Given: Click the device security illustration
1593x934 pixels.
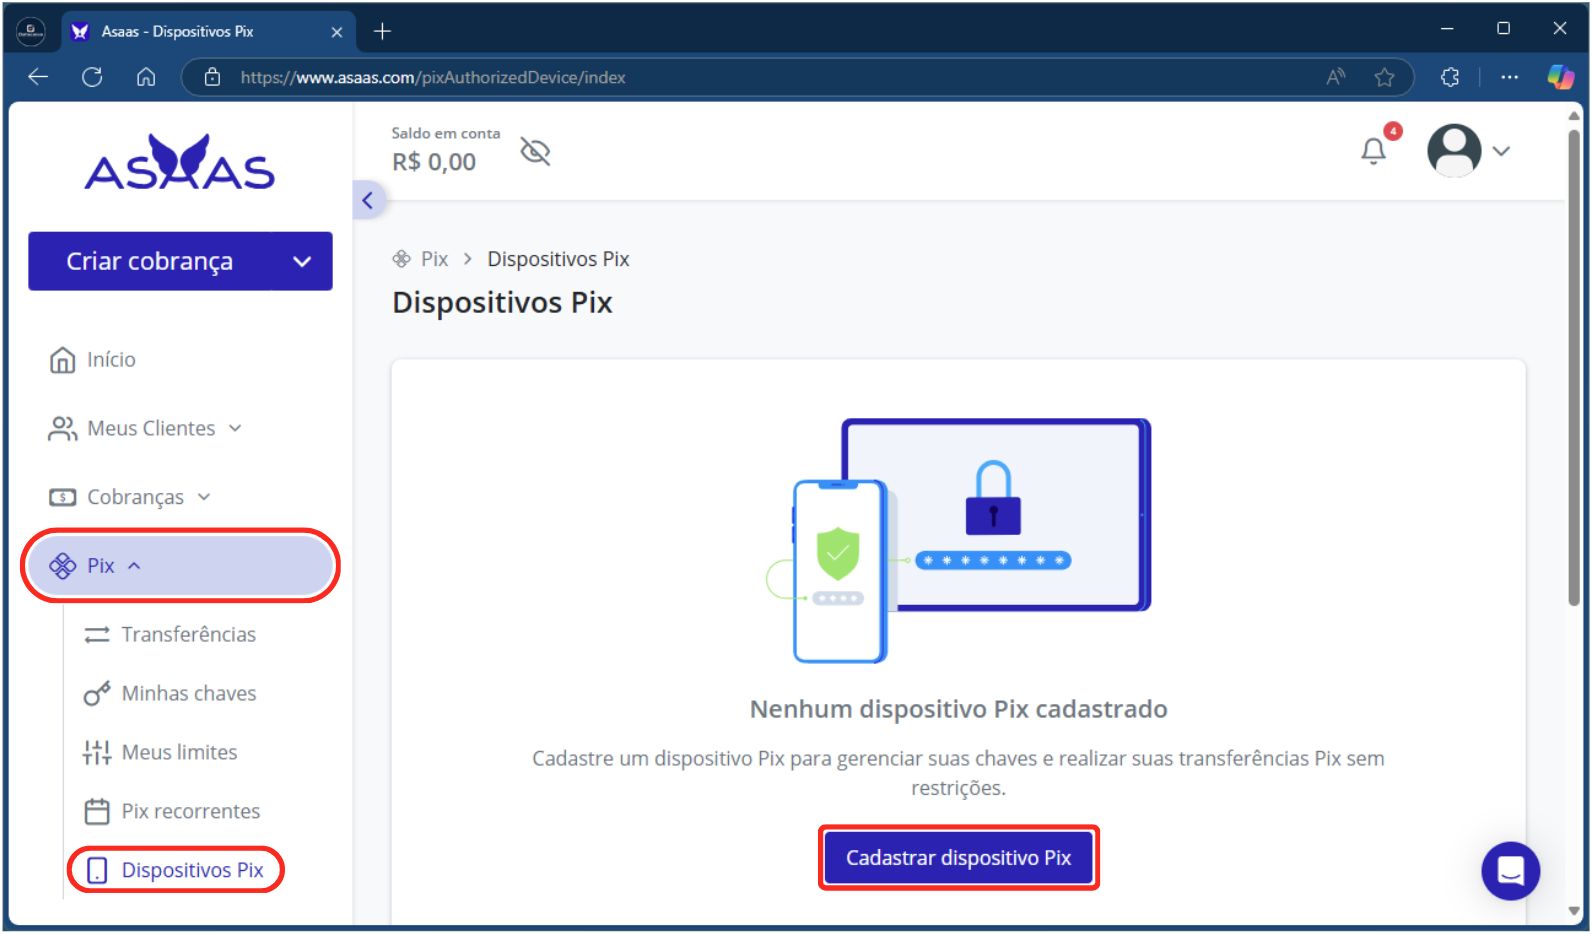Looking at the screenshot, I should [x=958, y=540].
